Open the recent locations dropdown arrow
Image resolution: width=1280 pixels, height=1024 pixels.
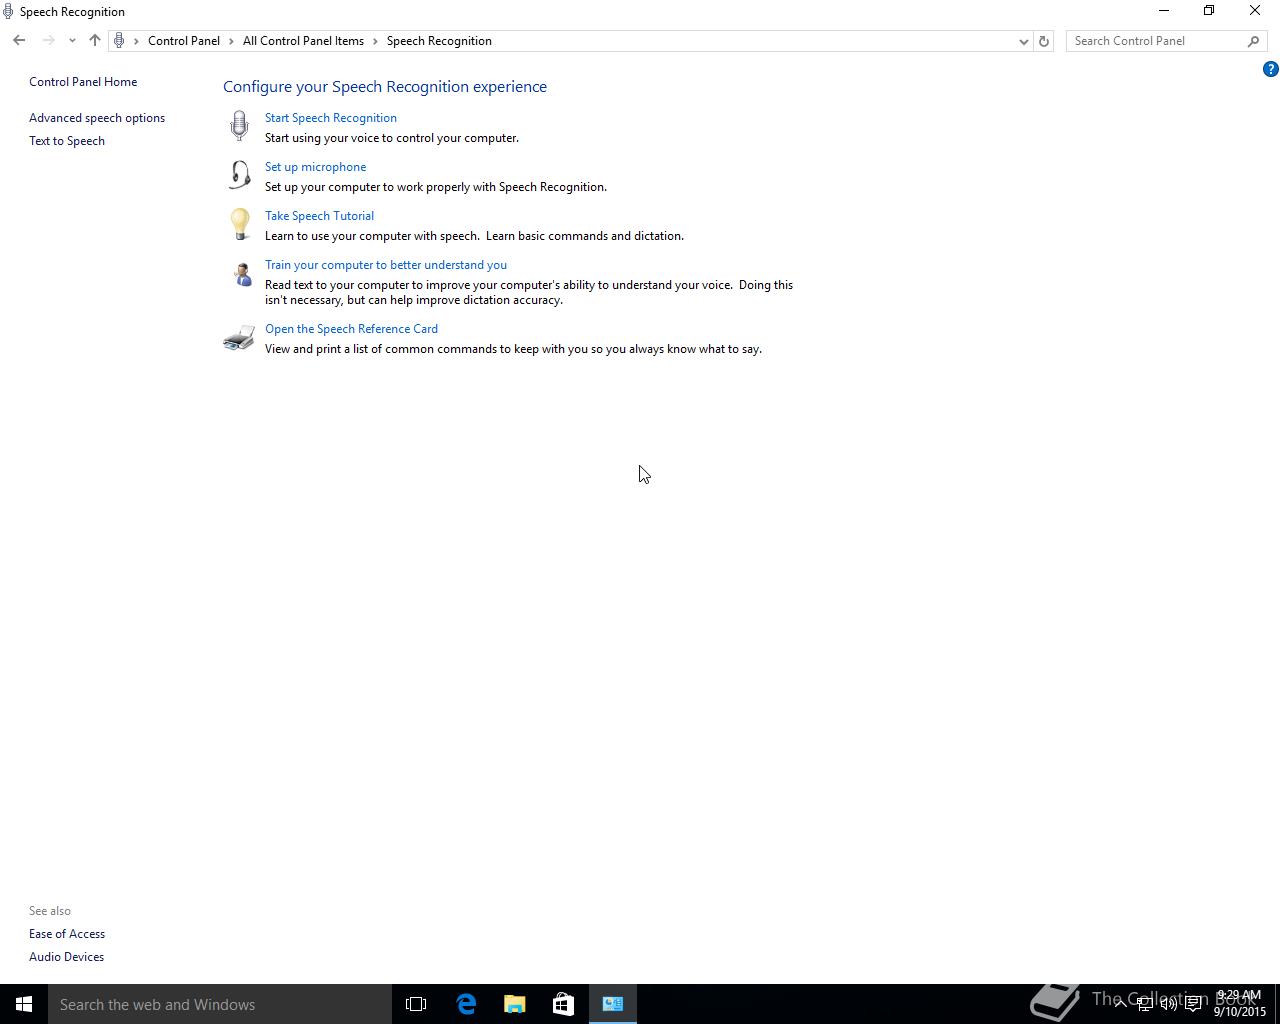(72, 41)
